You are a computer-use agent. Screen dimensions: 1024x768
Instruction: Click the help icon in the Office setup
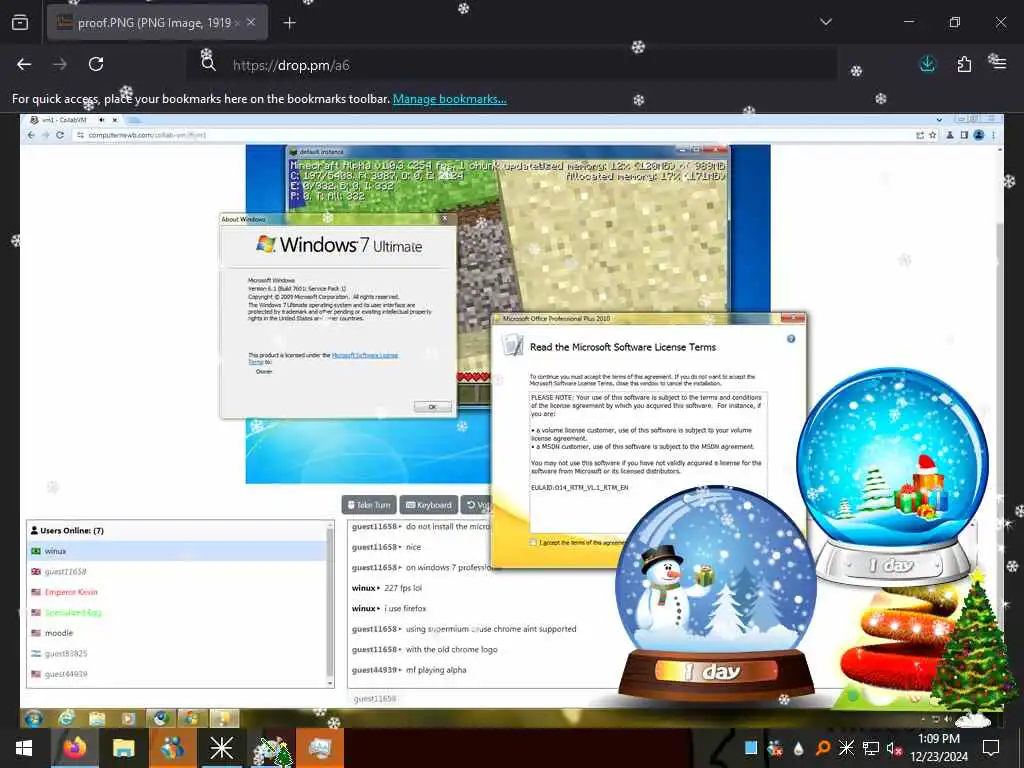[791, 339]
